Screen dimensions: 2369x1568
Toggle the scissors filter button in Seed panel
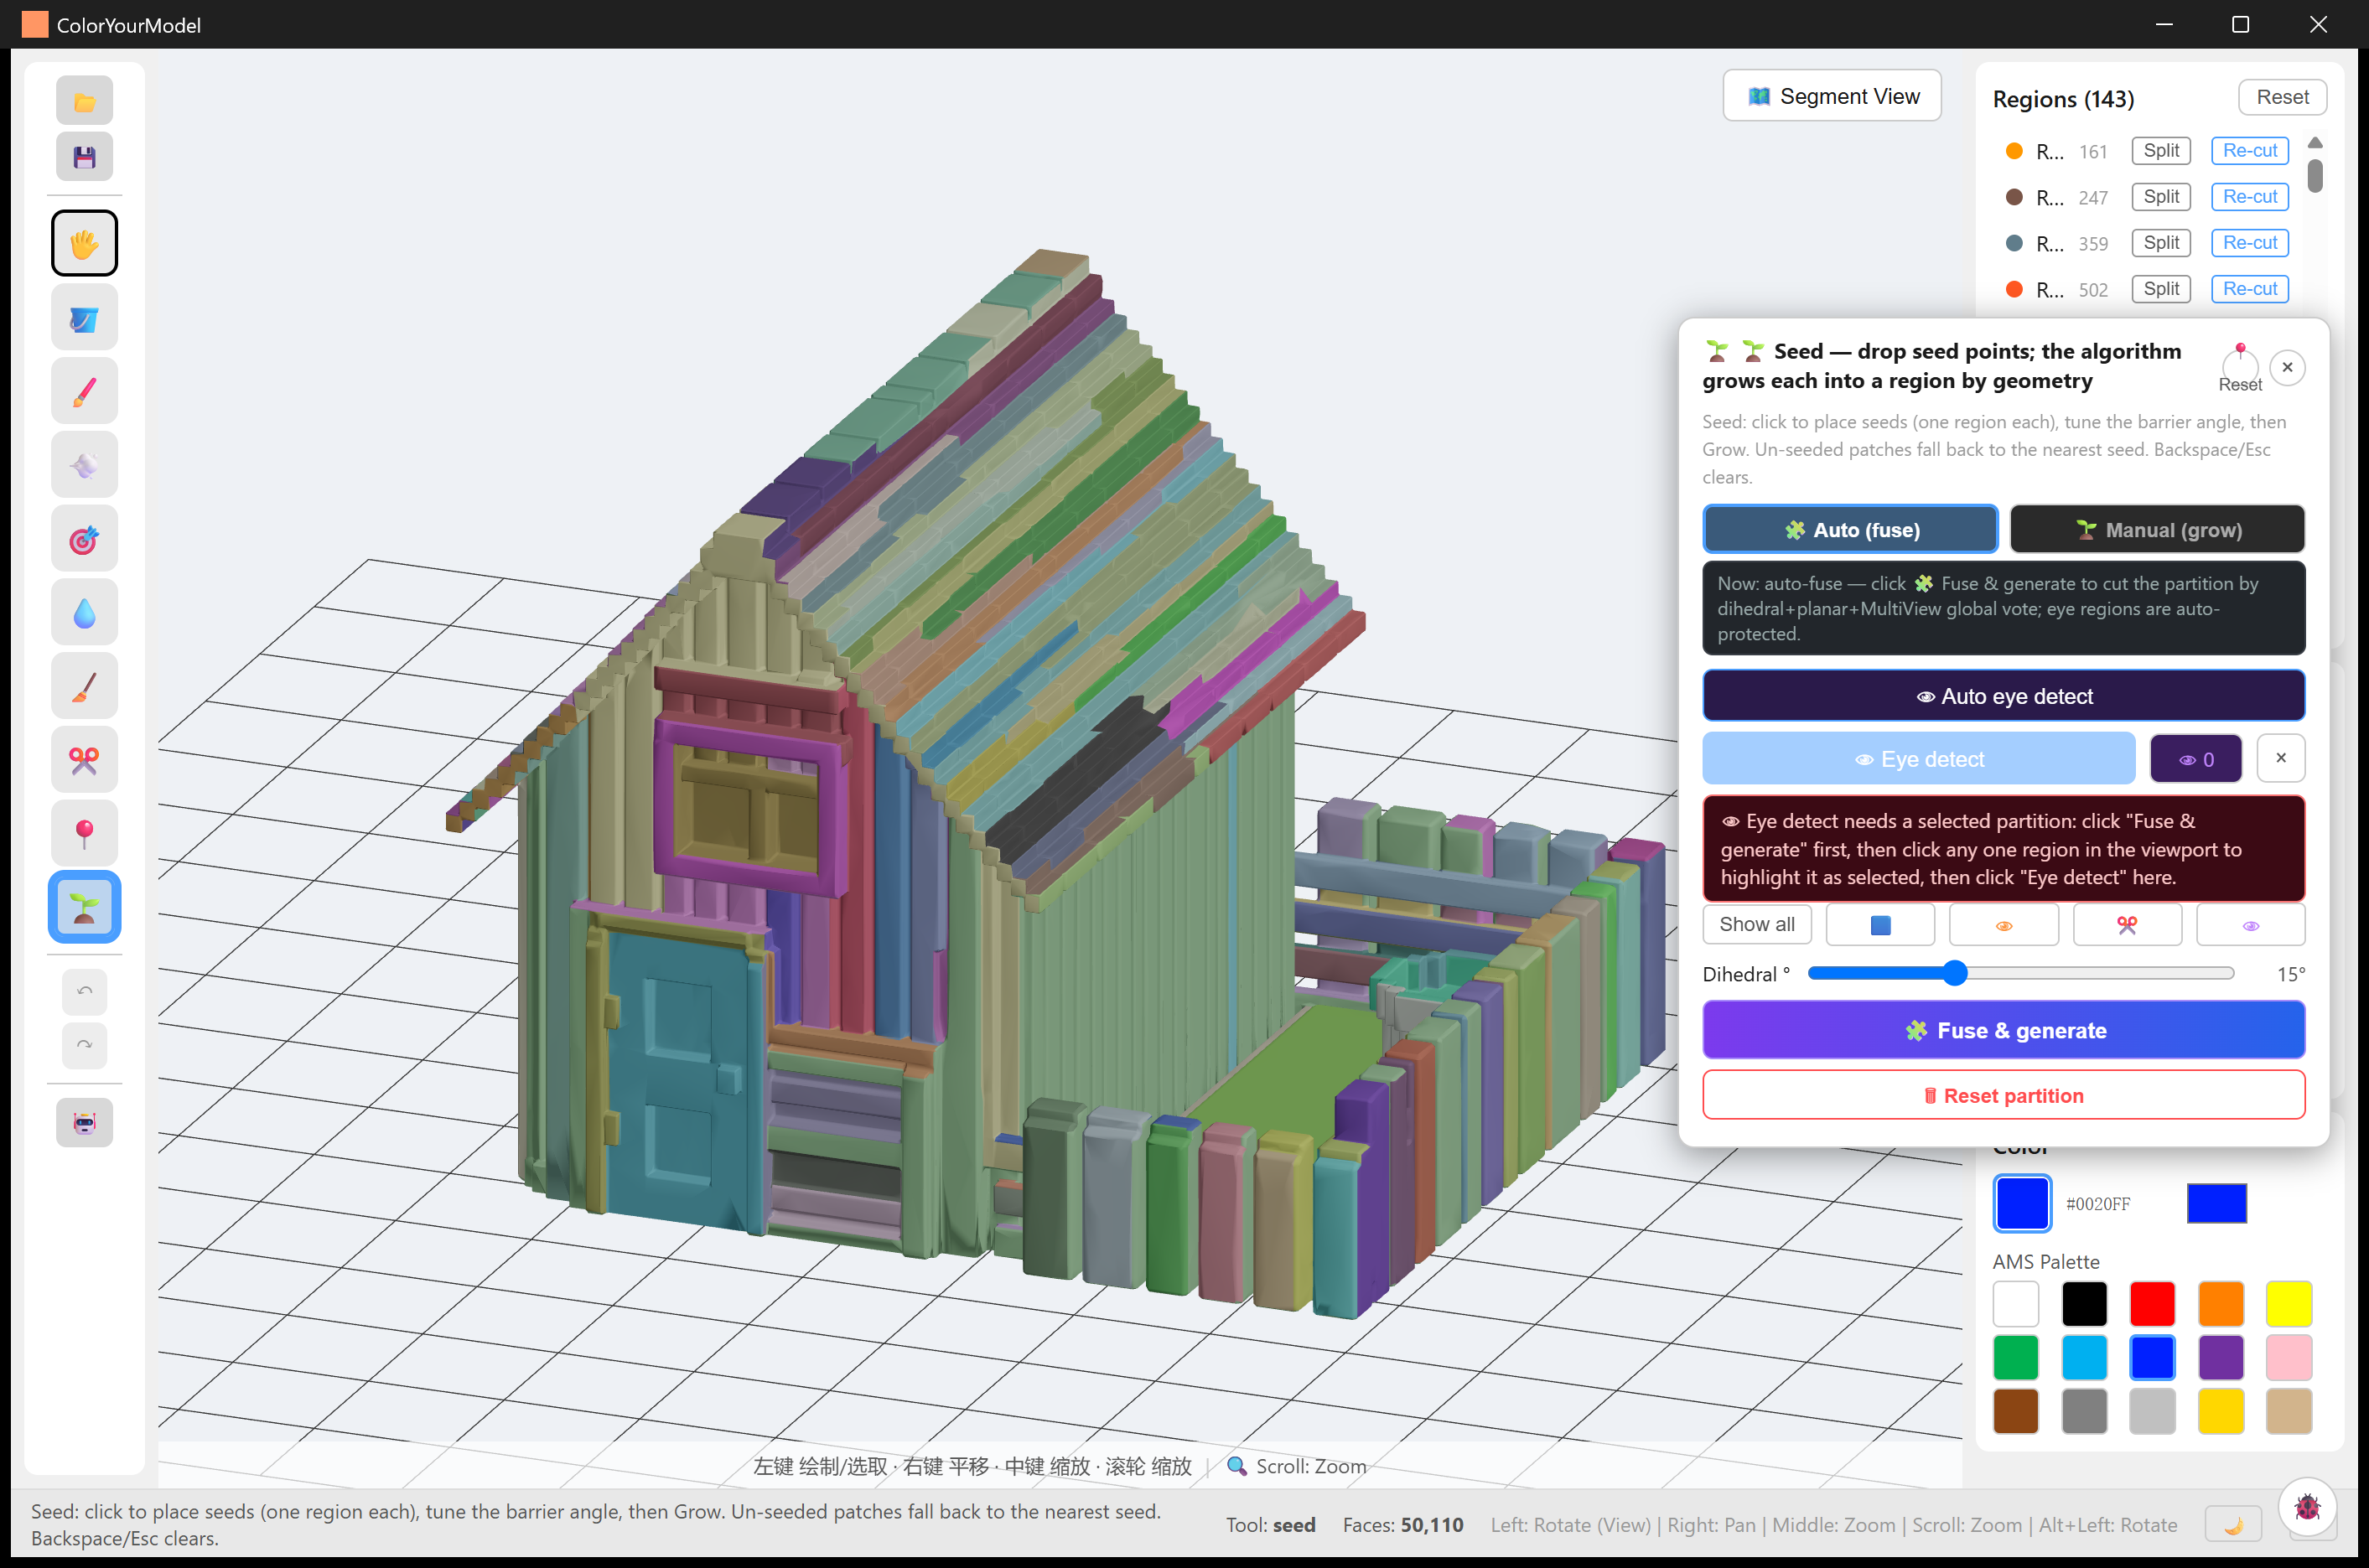(x=2127, y=925)
